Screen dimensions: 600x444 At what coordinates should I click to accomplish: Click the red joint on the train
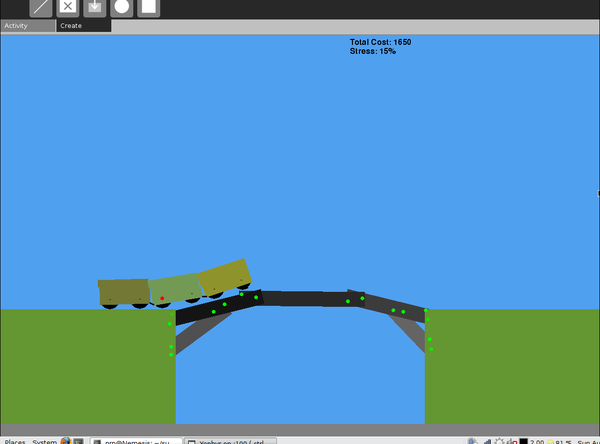[162, 298]
